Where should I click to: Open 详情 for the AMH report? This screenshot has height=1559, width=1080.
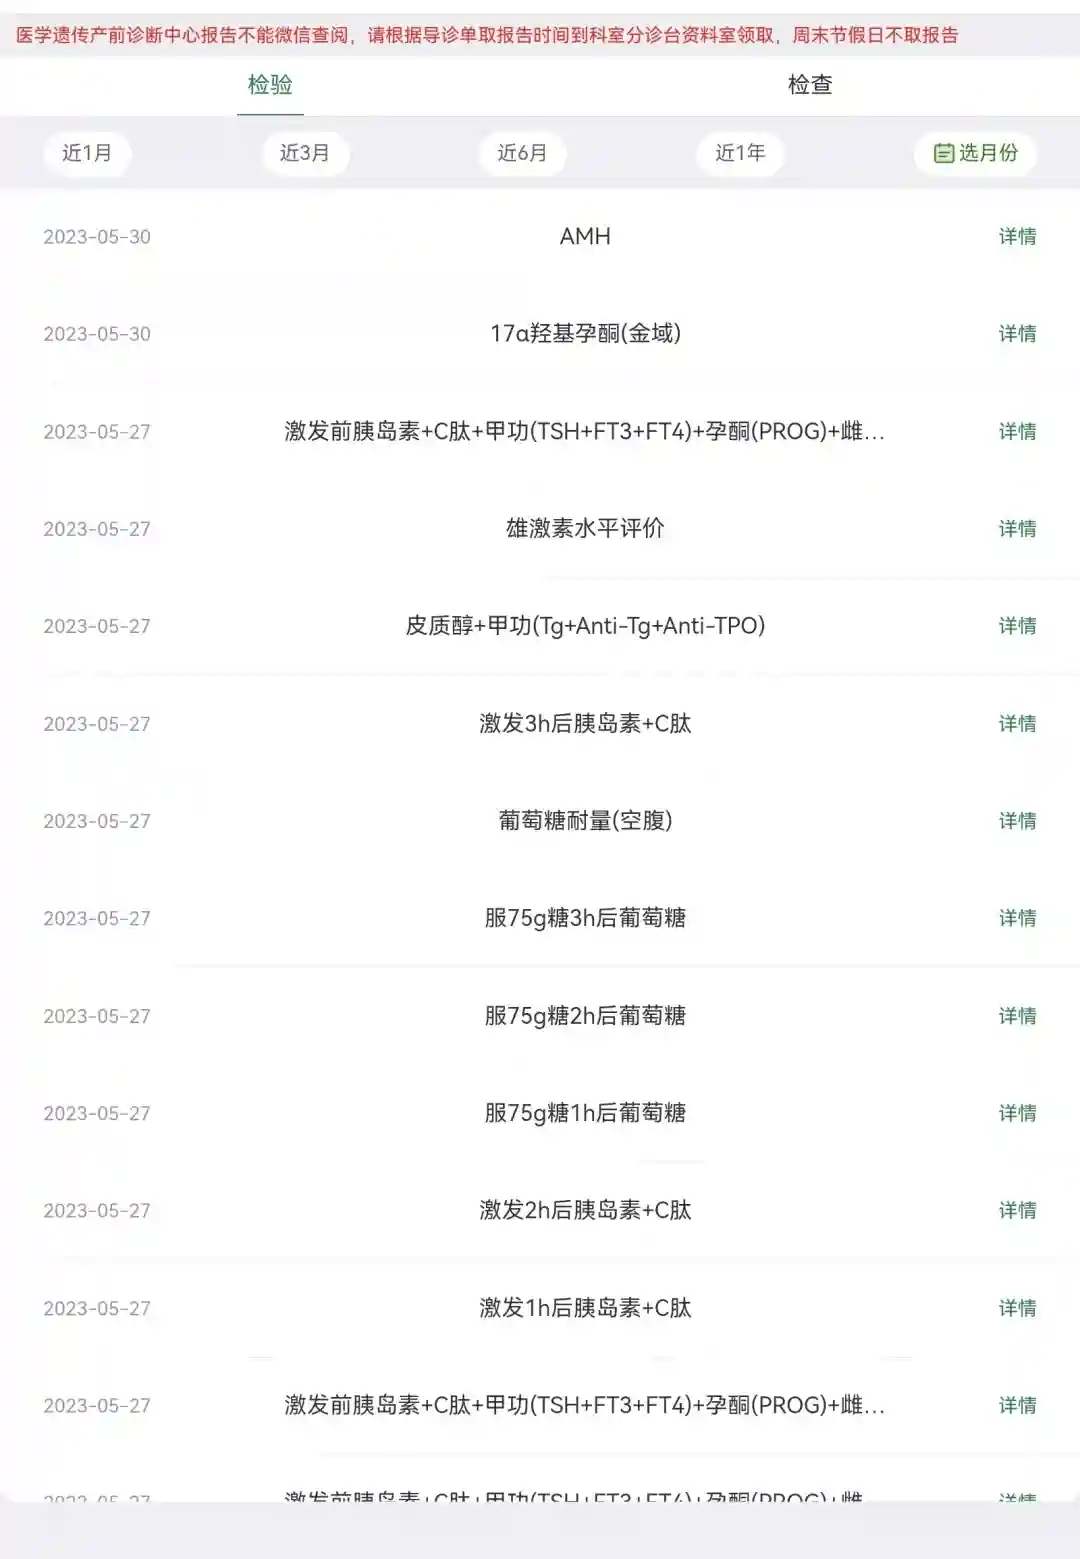(1017, 237)
